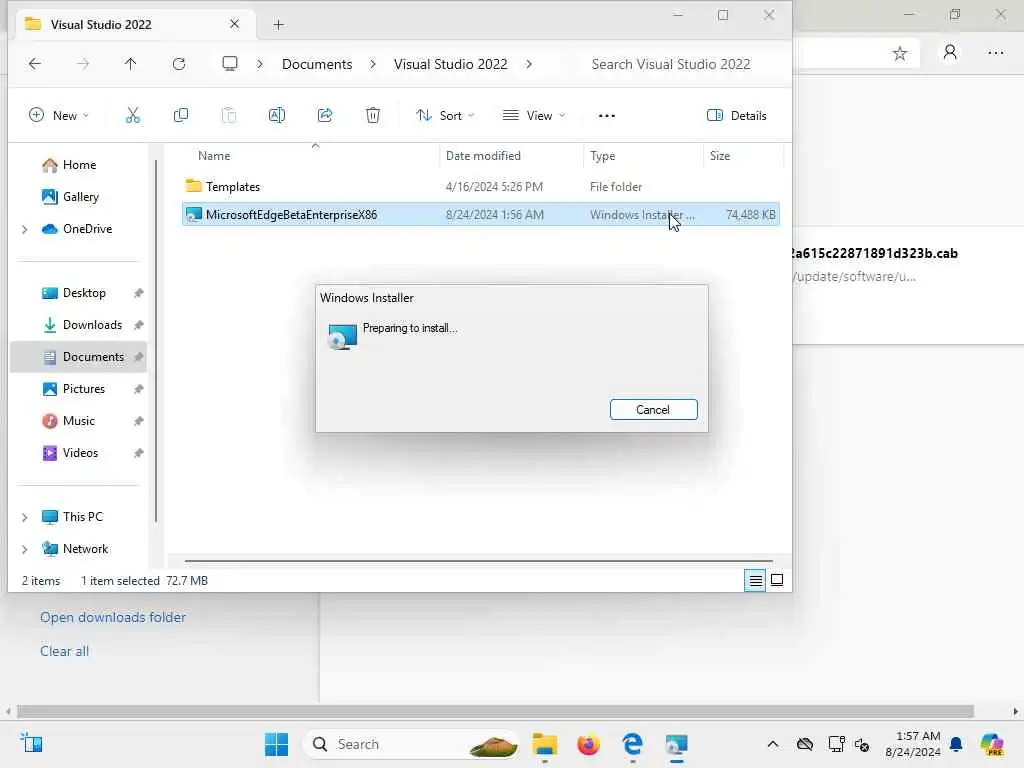Select Home in navigation pane
Screen dimensions: 1024x768
pos(79,165)
